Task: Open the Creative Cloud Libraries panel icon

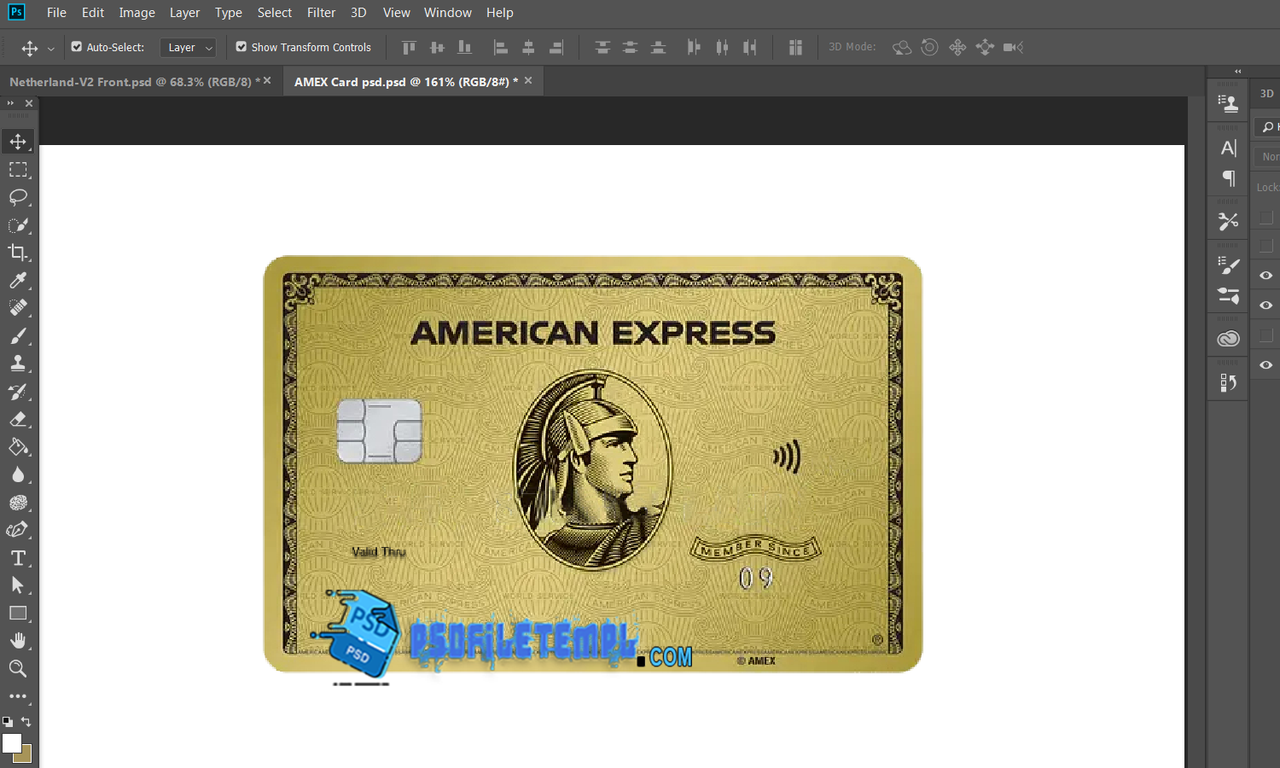Action: 1228,339
